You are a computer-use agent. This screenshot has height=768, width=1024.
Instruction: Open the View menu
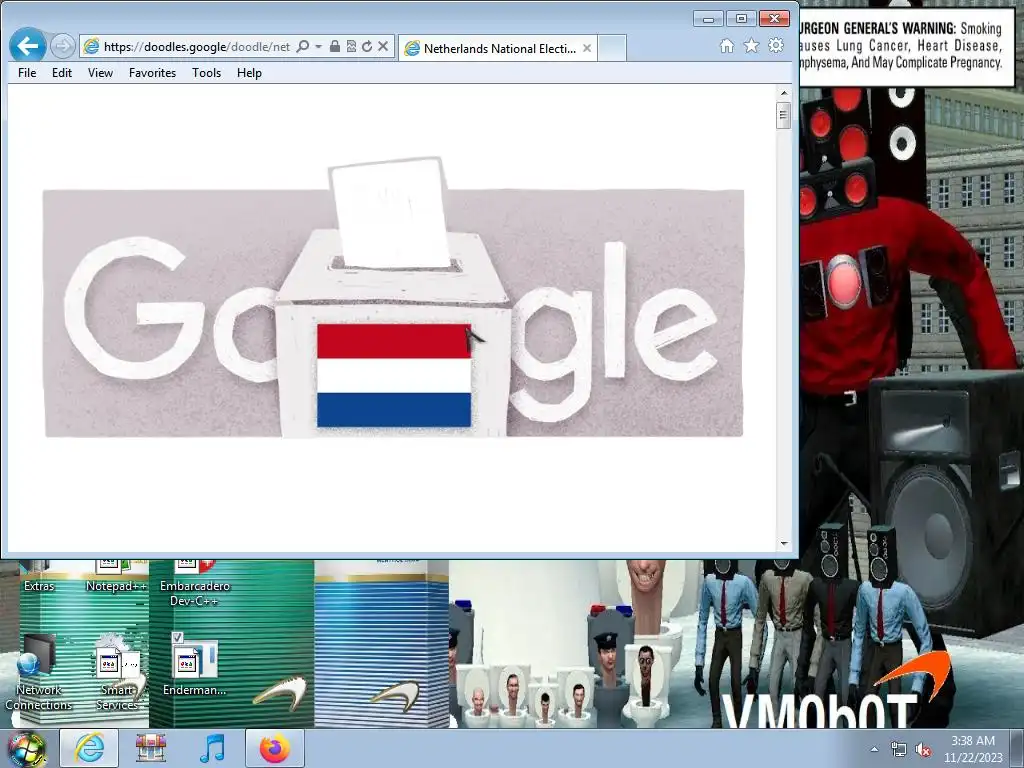pos(101,73)
